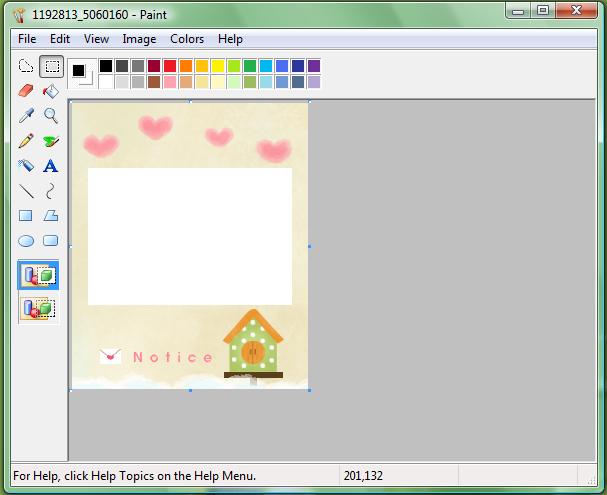This screenshot has width=607, height=495.
Task: Click the Paint icon in title bar
Action: pos(19,15)
